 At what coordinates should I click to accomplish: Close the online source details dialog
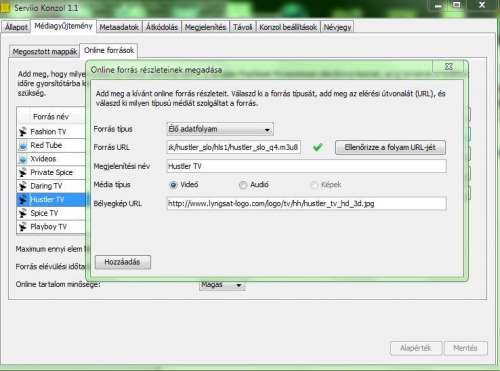448,66
